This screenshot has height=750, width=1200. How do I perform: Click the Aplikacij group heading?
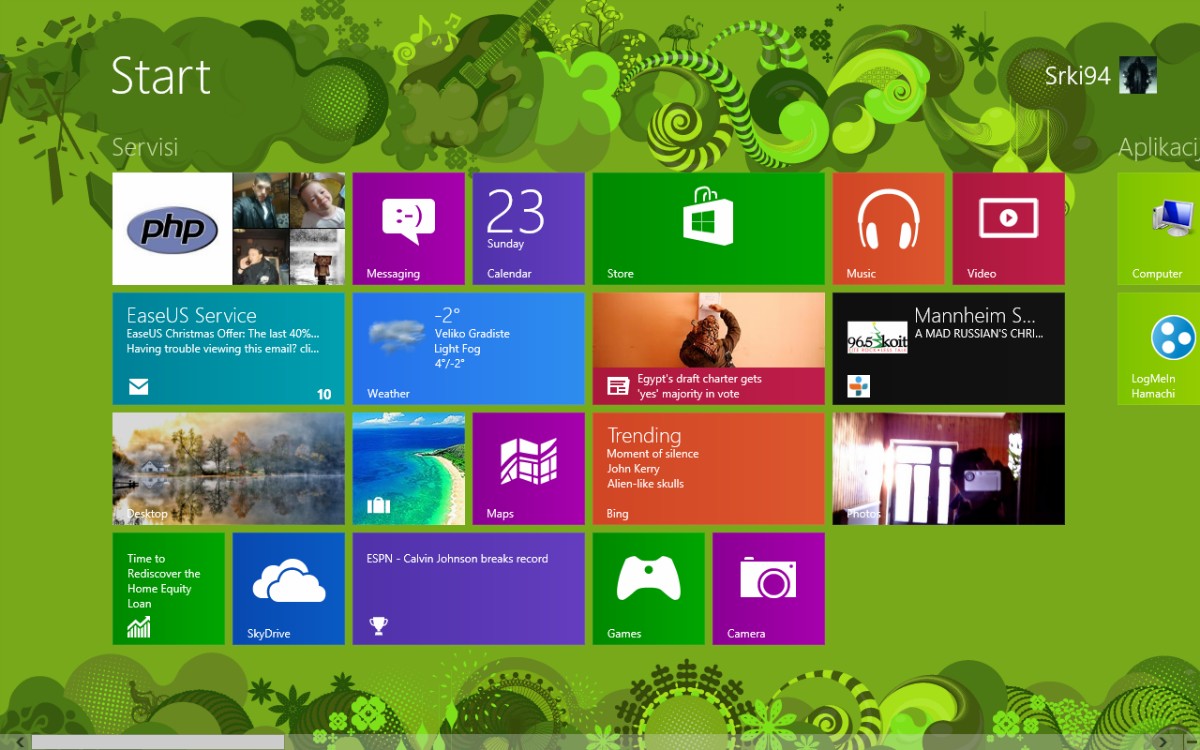point(1159,148)
